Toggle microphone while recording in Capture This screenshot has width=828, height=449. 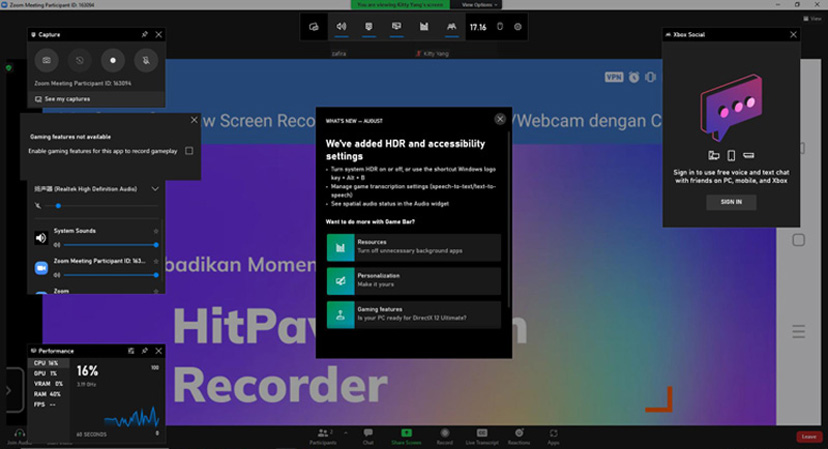146,60
